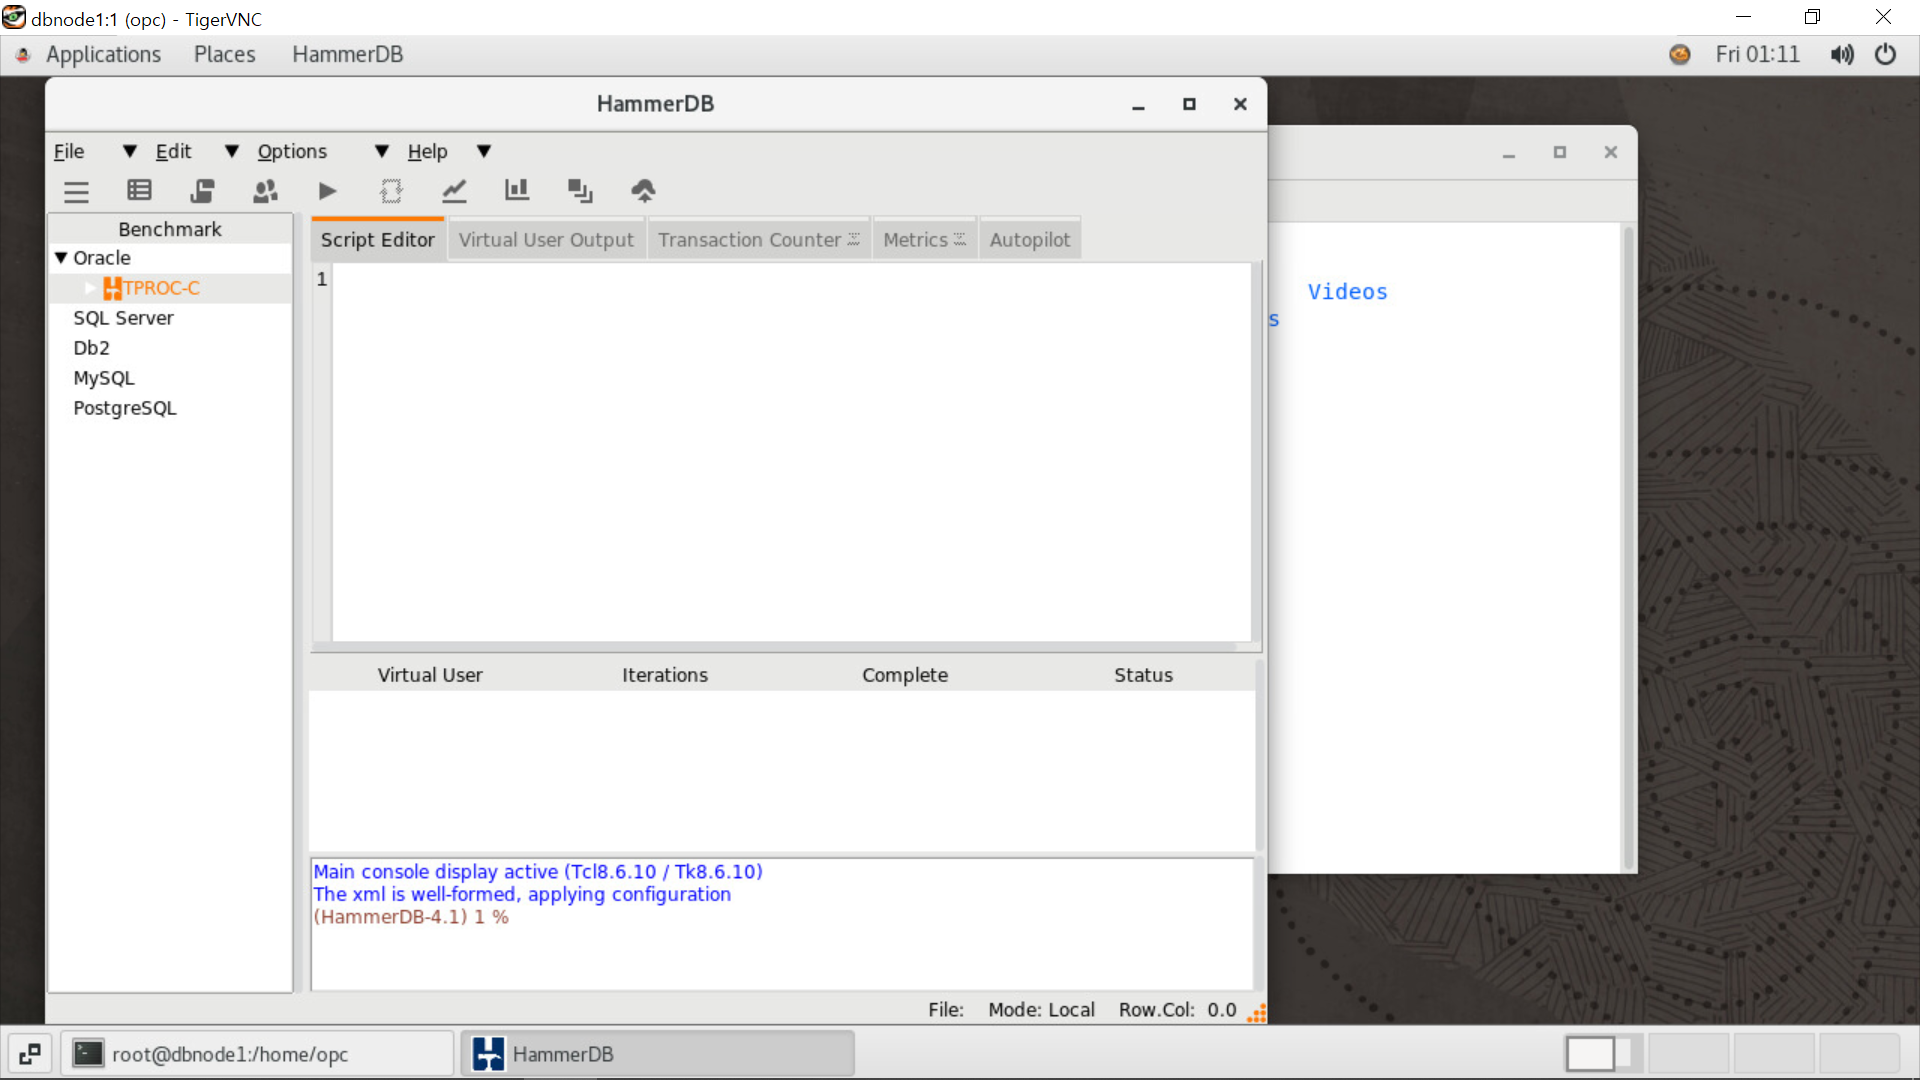Click the HammerDB taskbar button
The width and height of the screenshot is (1920, 1080).
658,1054
